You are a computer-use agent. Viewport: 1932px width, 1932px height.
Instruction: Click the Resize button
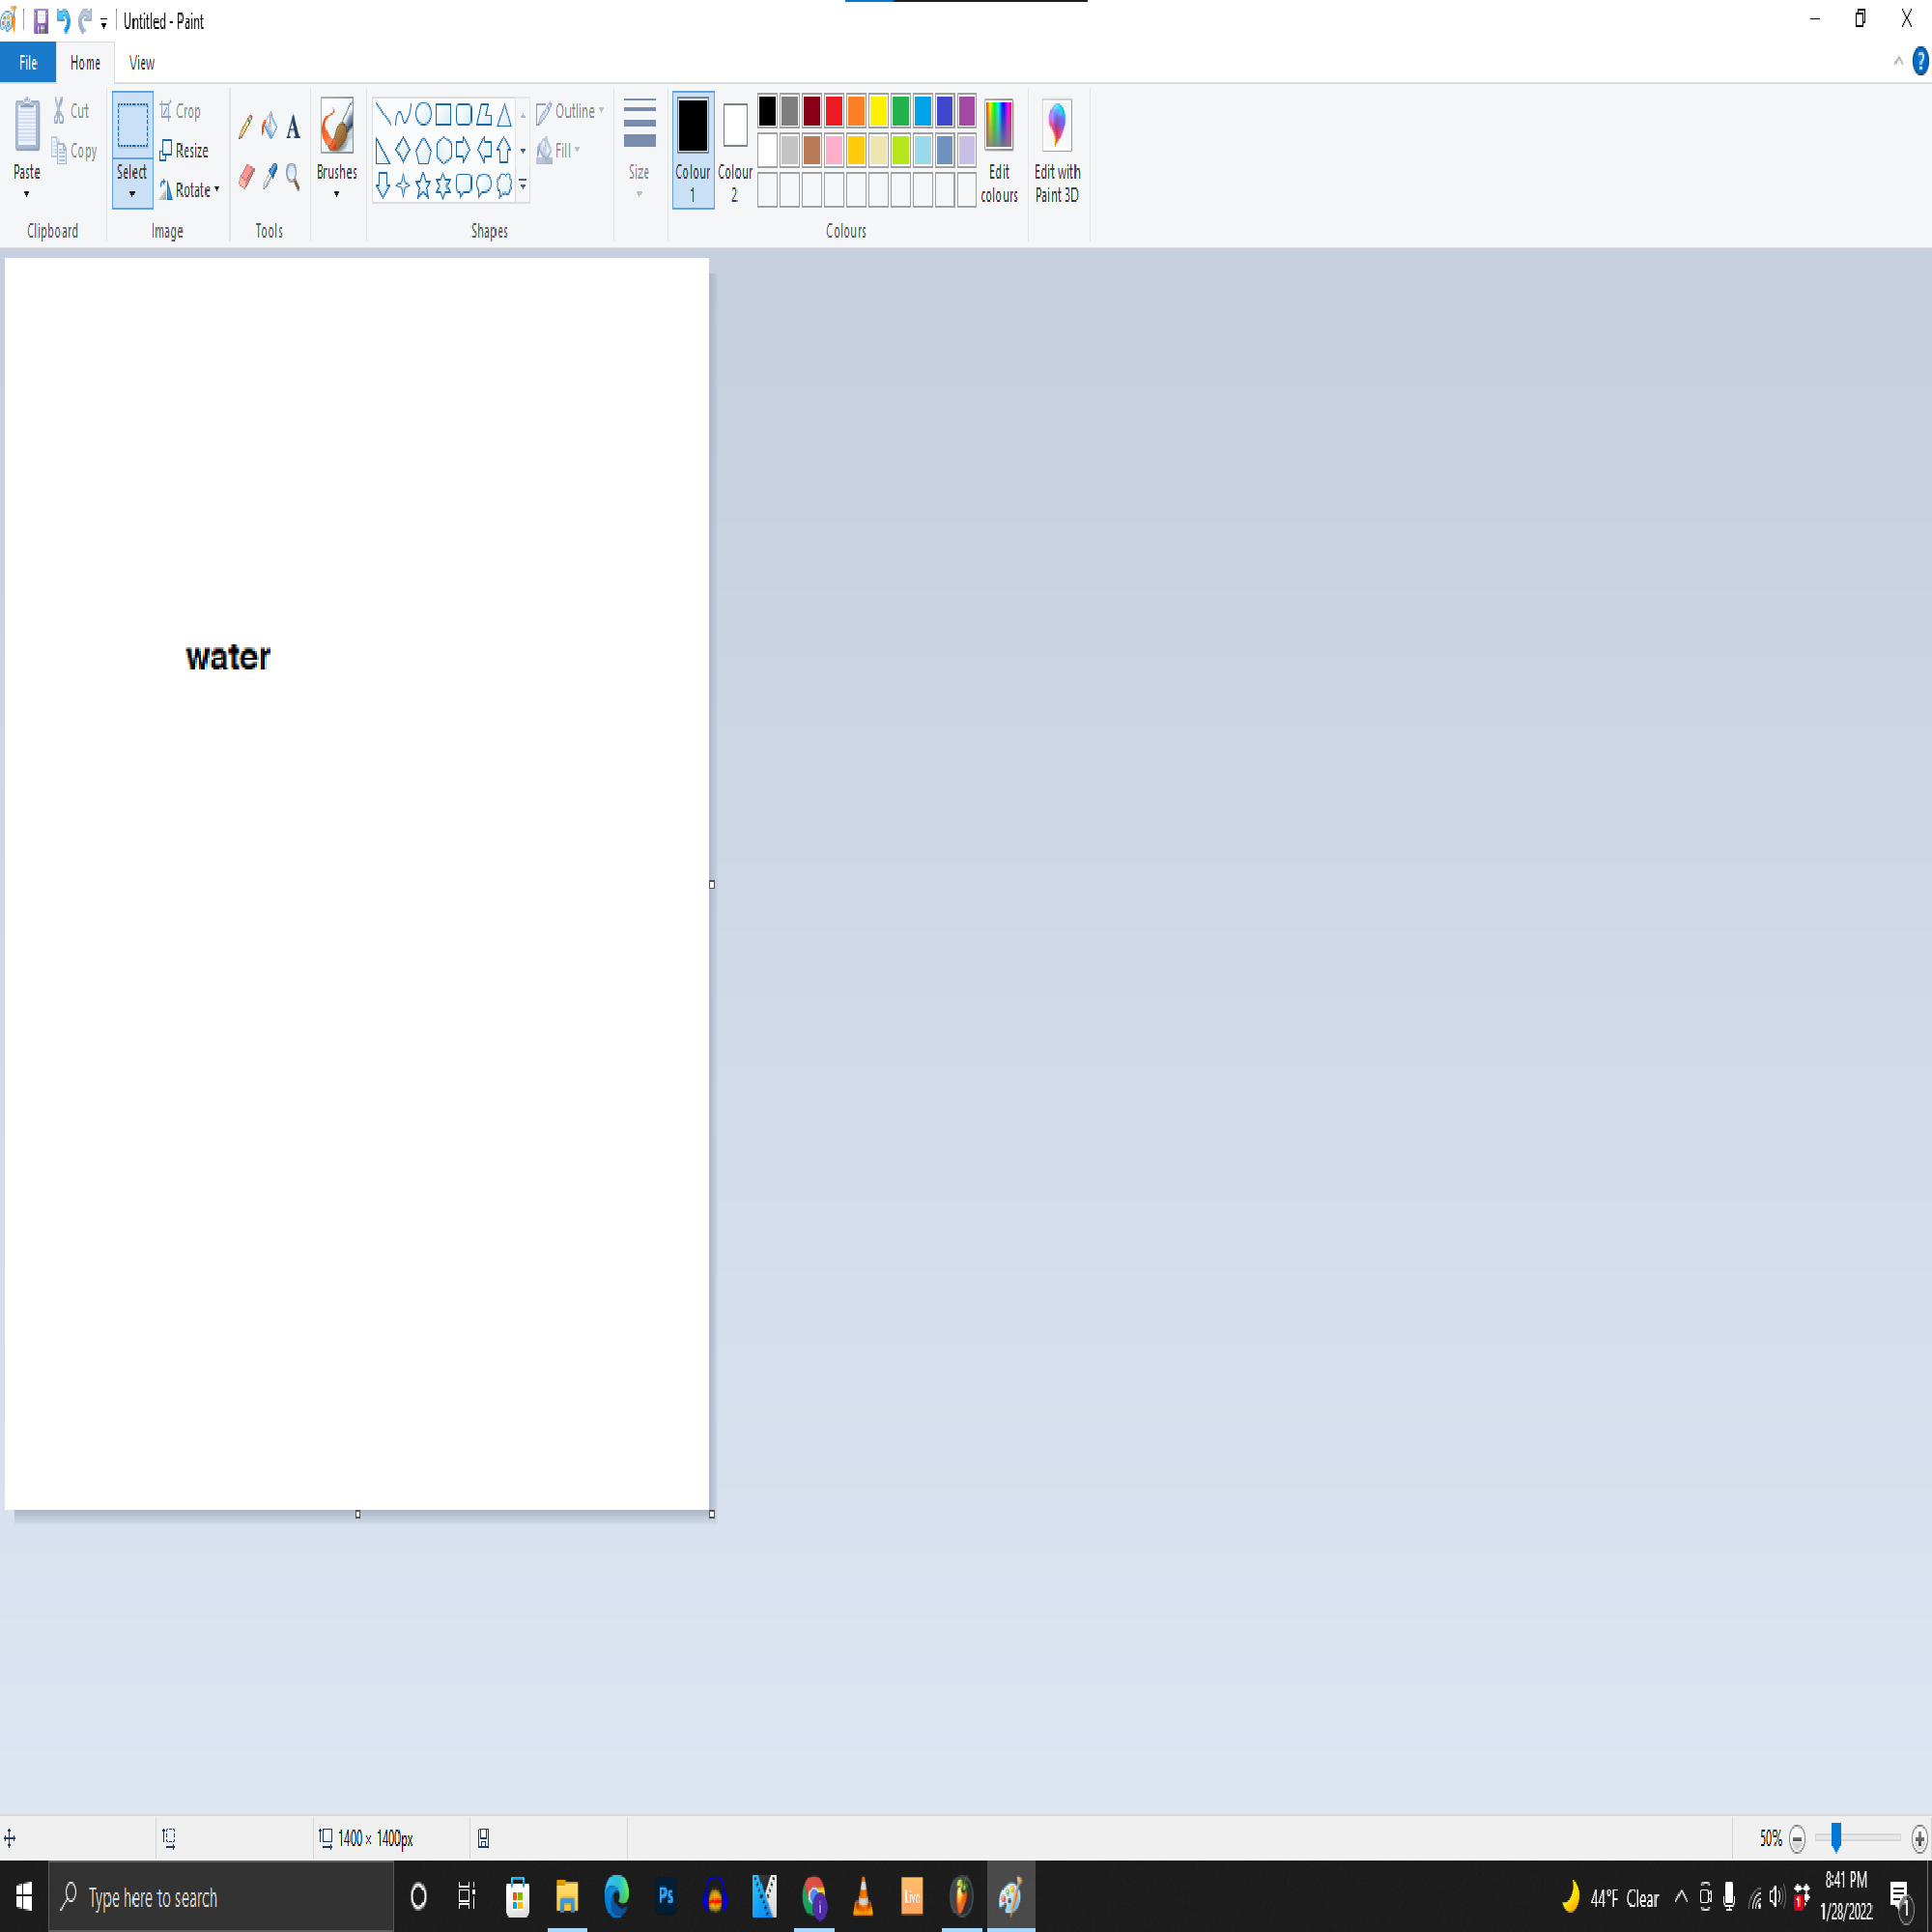pyautogui.click(x=184, y=151)
